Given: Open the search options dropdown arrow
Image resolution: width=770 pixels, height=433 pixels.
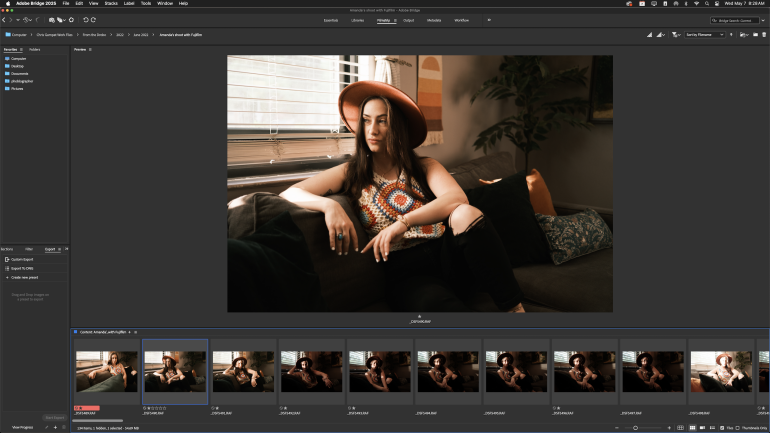Looking at the screenshot, I should pos(763,20).
